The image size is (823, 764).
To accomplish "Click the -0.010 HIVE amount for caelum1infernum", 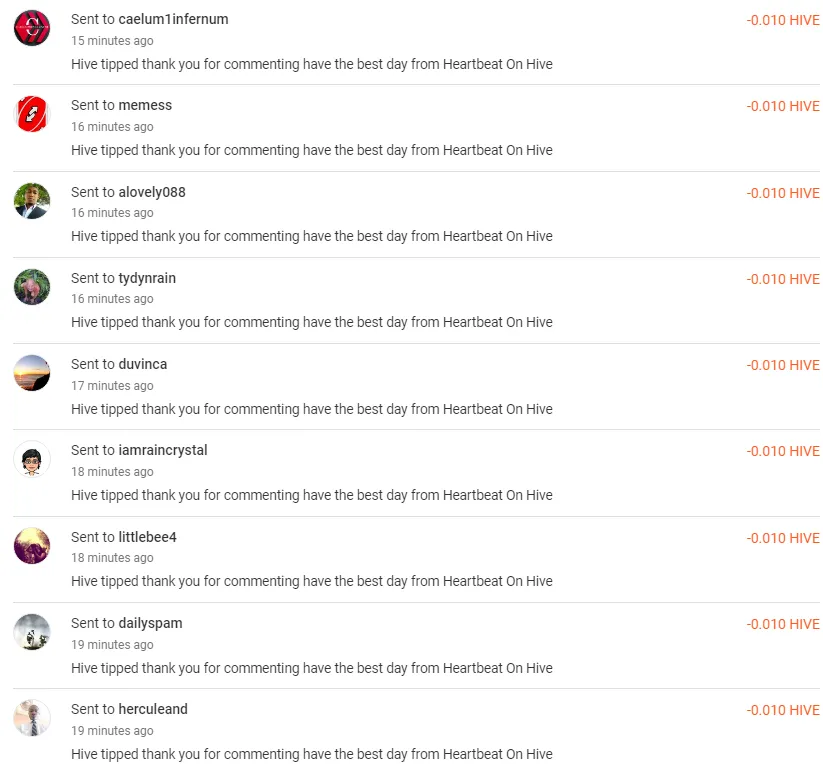I will [x=782, y=20].
